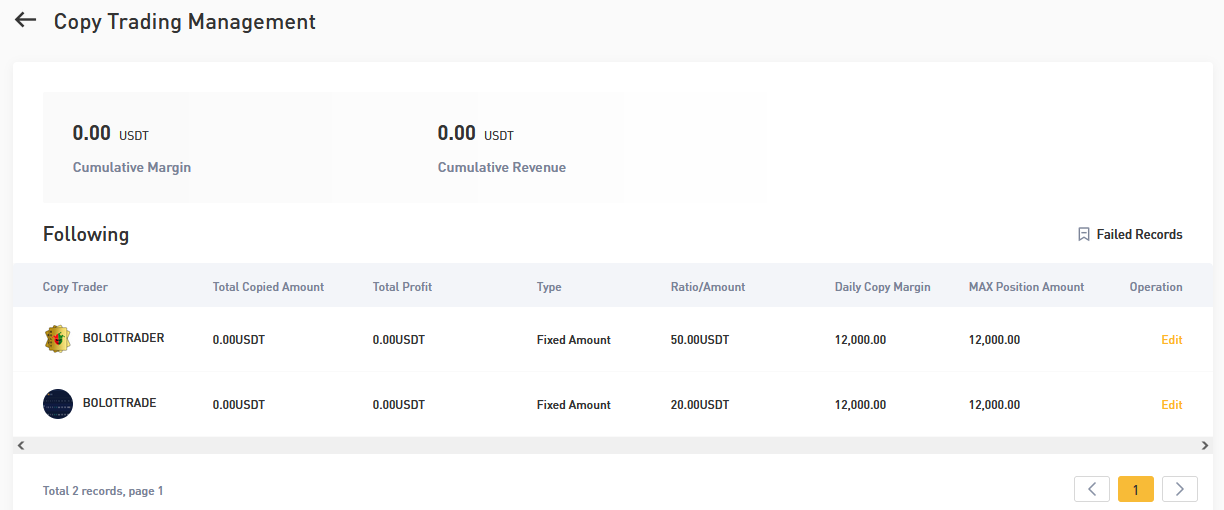The height and width of the screenshot is (510, 1224).
Task: Edit the BOLOTTRADE copy settings
Action: pyautogui.click(x=1171, y=405)
